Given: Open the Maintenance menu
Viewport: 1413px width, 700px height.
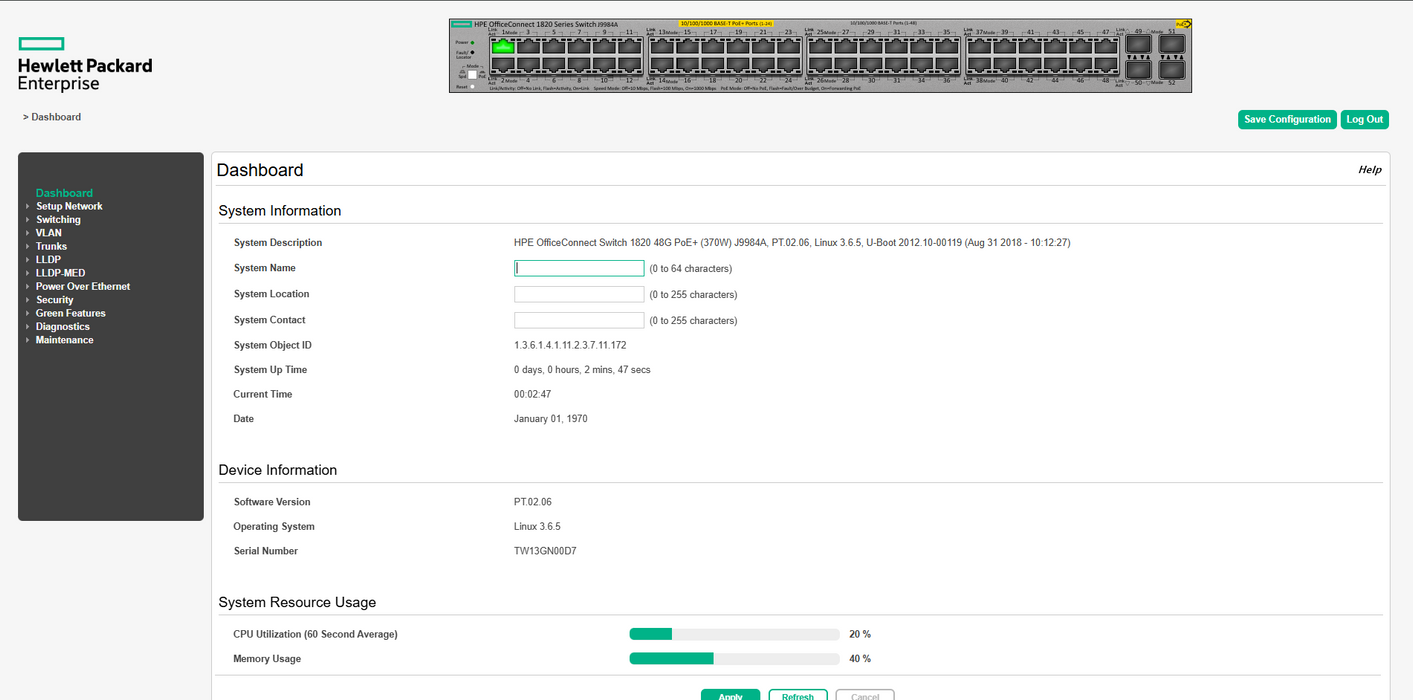Looking at the screenshot, I should coord(65,340).
